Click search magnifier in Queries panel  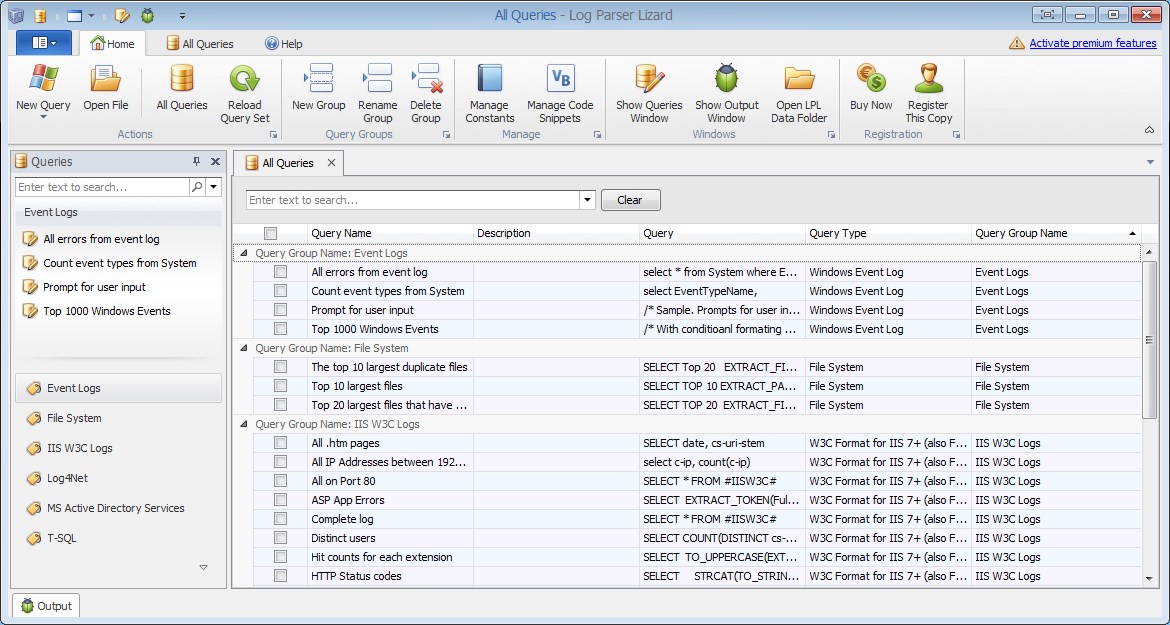(x=197, y=186)
